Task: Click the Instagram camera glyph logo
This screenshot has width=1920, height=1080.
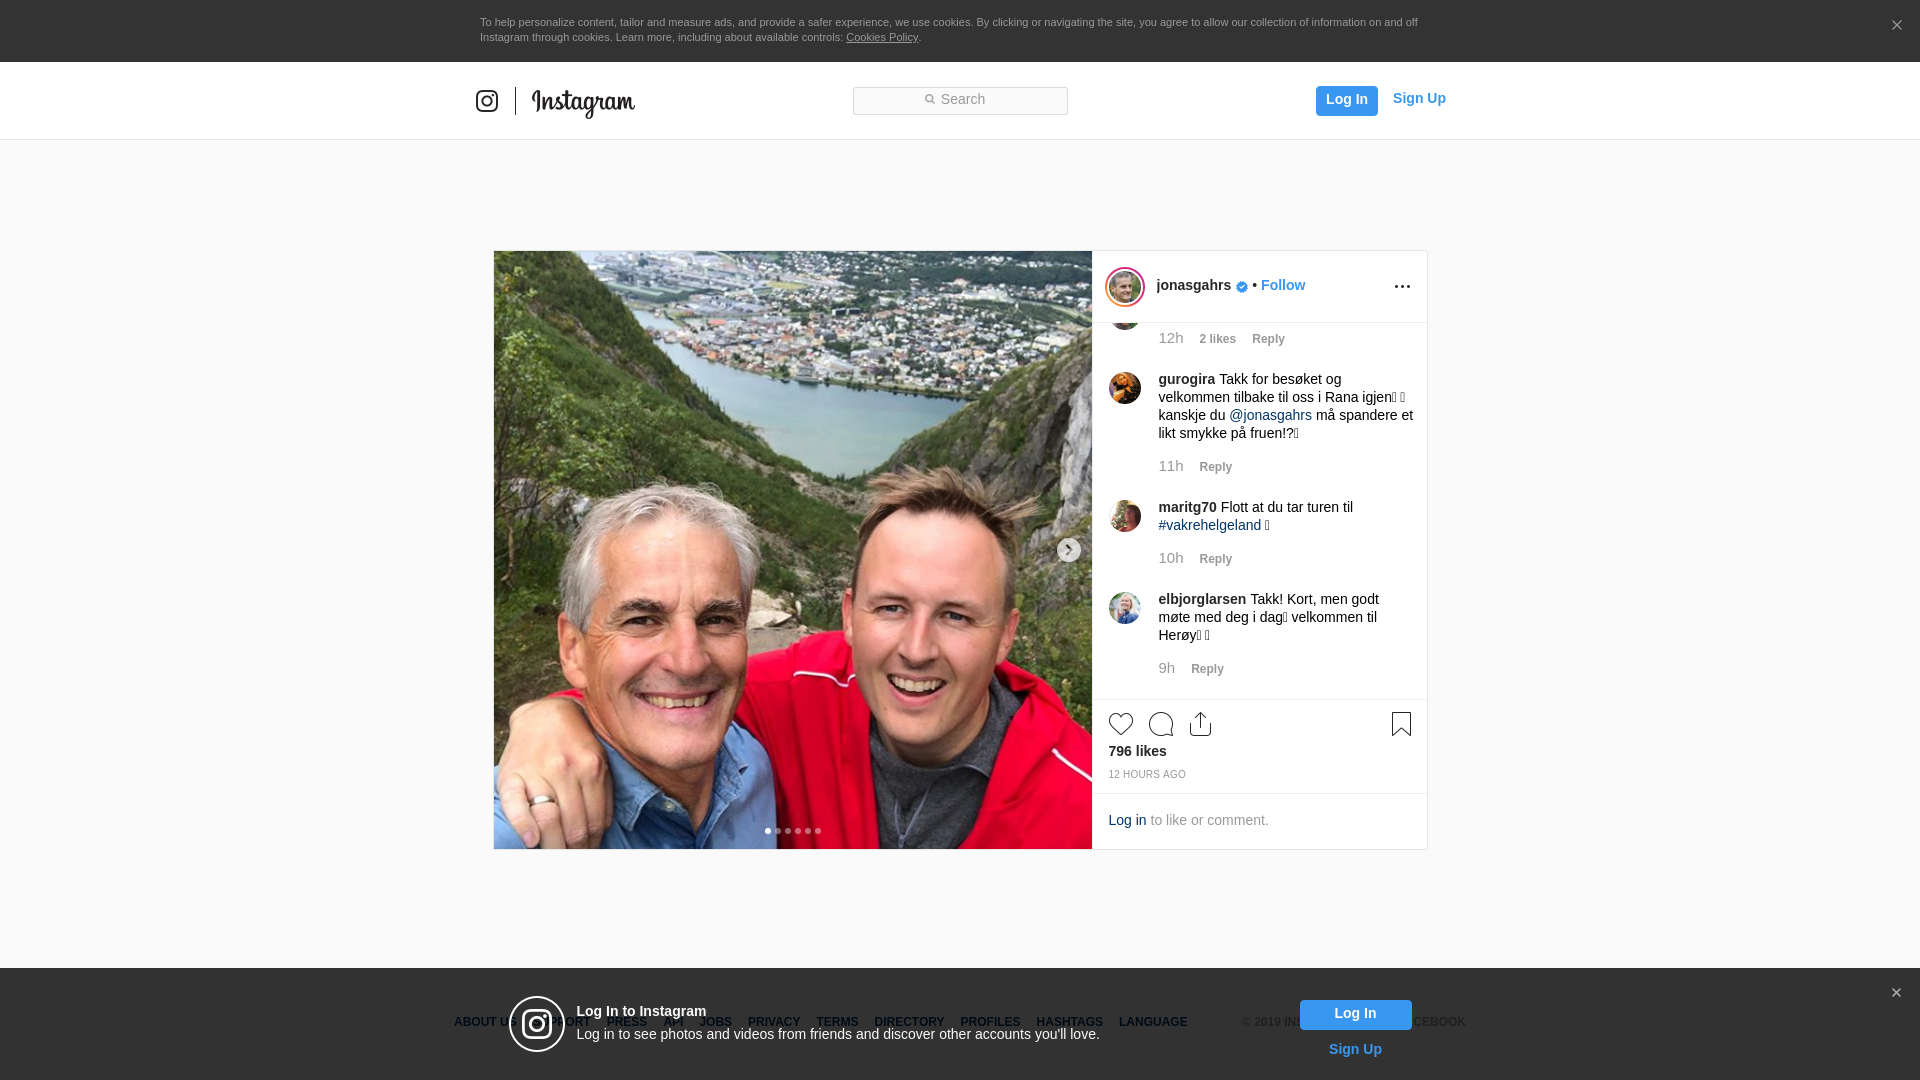Action: point(487,101)
